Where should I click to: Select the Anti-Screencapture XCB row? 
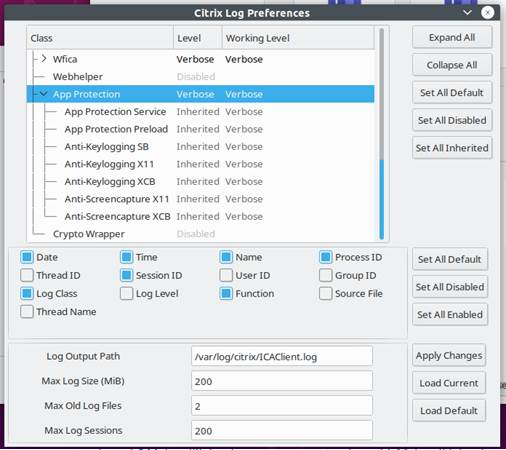click(x=201, y=217)
